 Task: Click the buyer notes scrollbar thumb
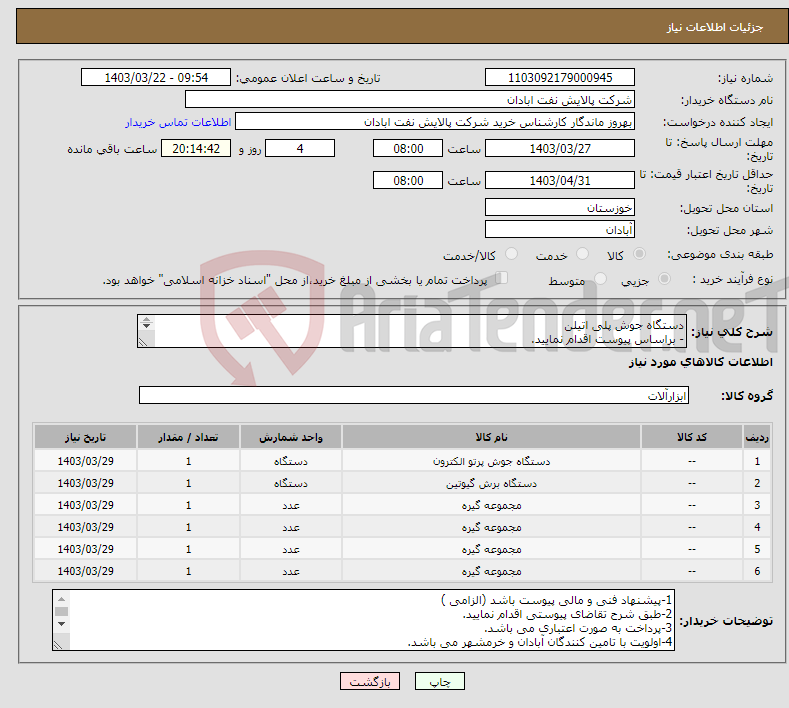pyautogui.click(x=61, y=611)
